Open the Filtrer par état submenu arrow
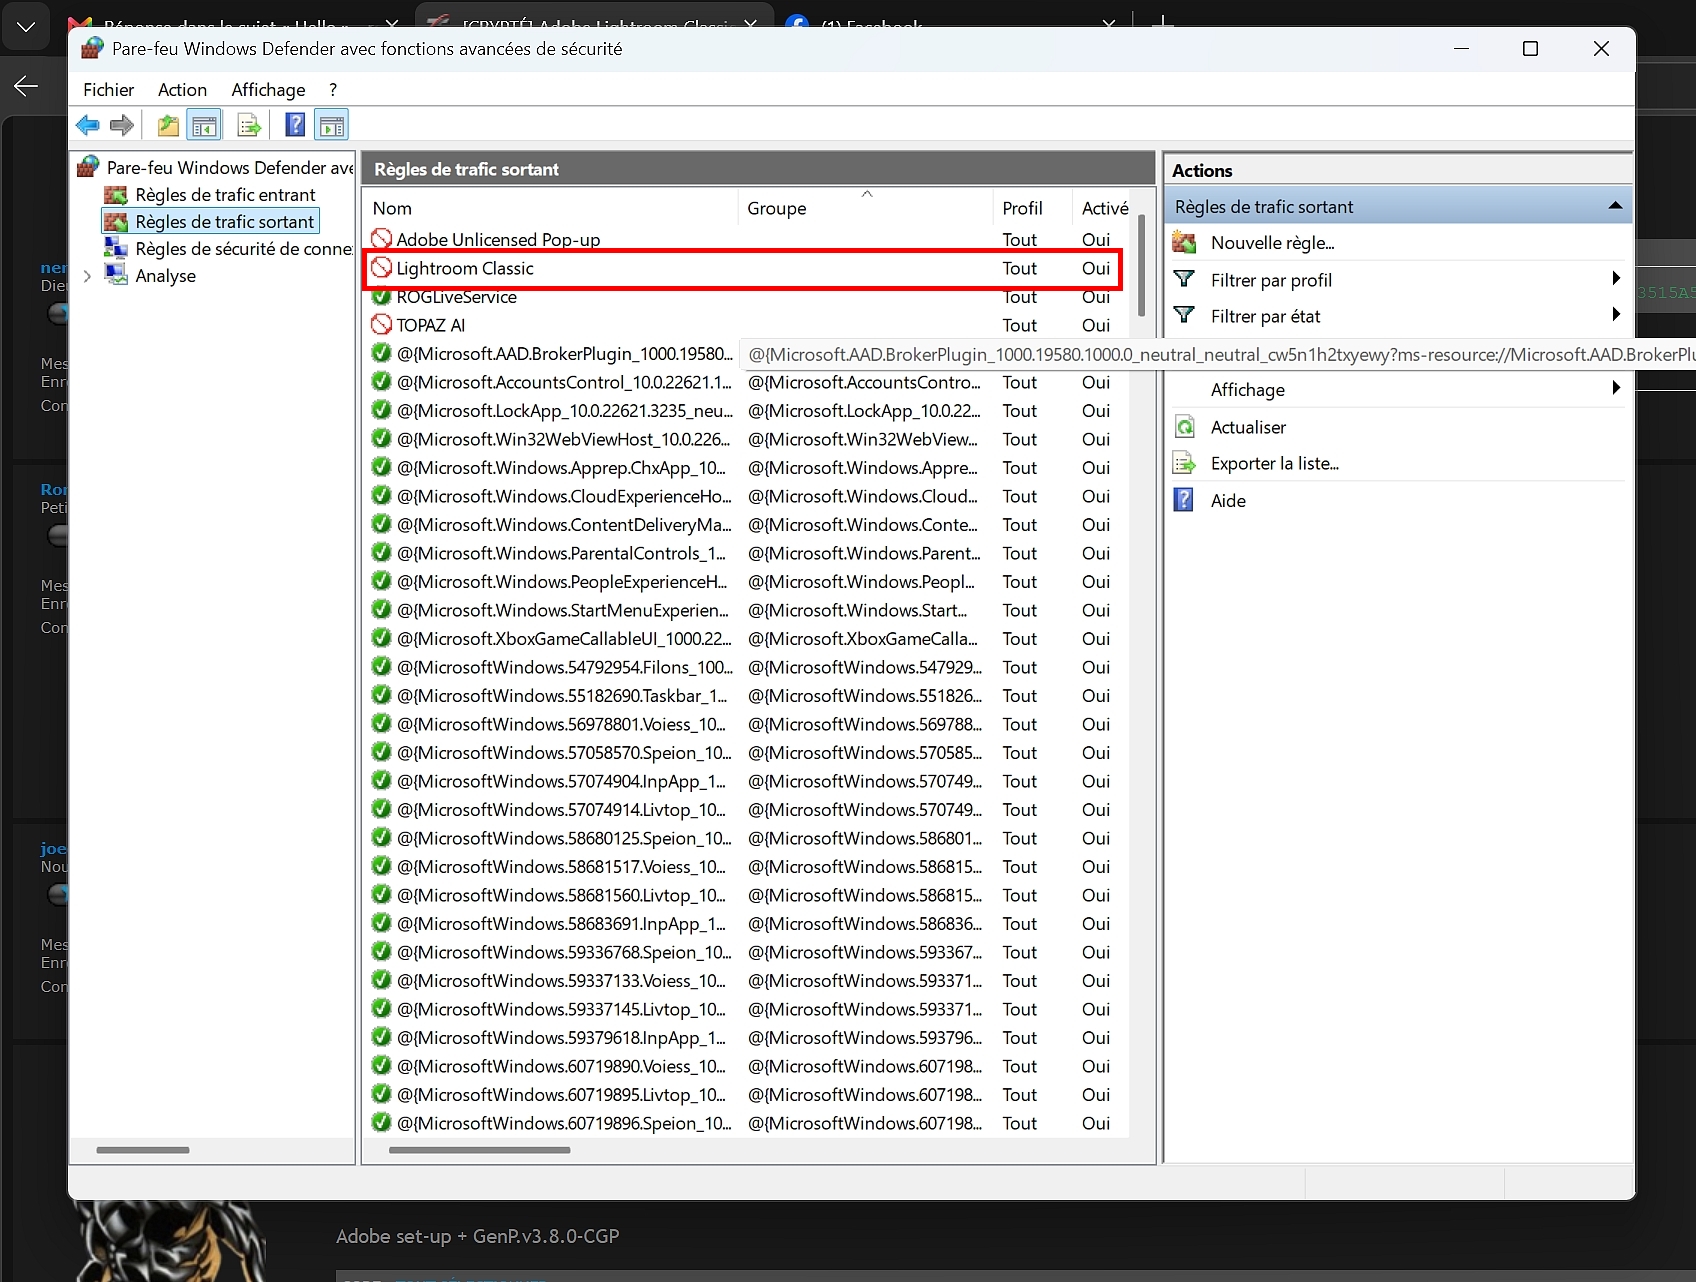The width and height of the screenshot is (1696, 1282). click(x=1616, y=315)
